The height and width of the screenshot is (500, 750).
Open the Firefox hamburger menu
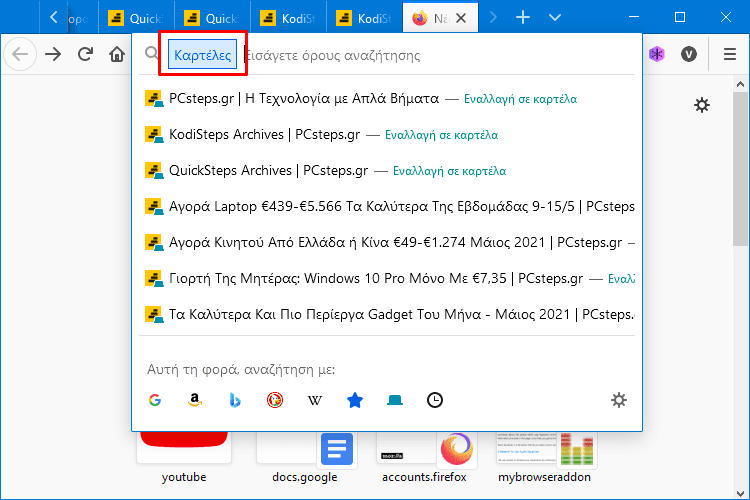coord(729,54)
